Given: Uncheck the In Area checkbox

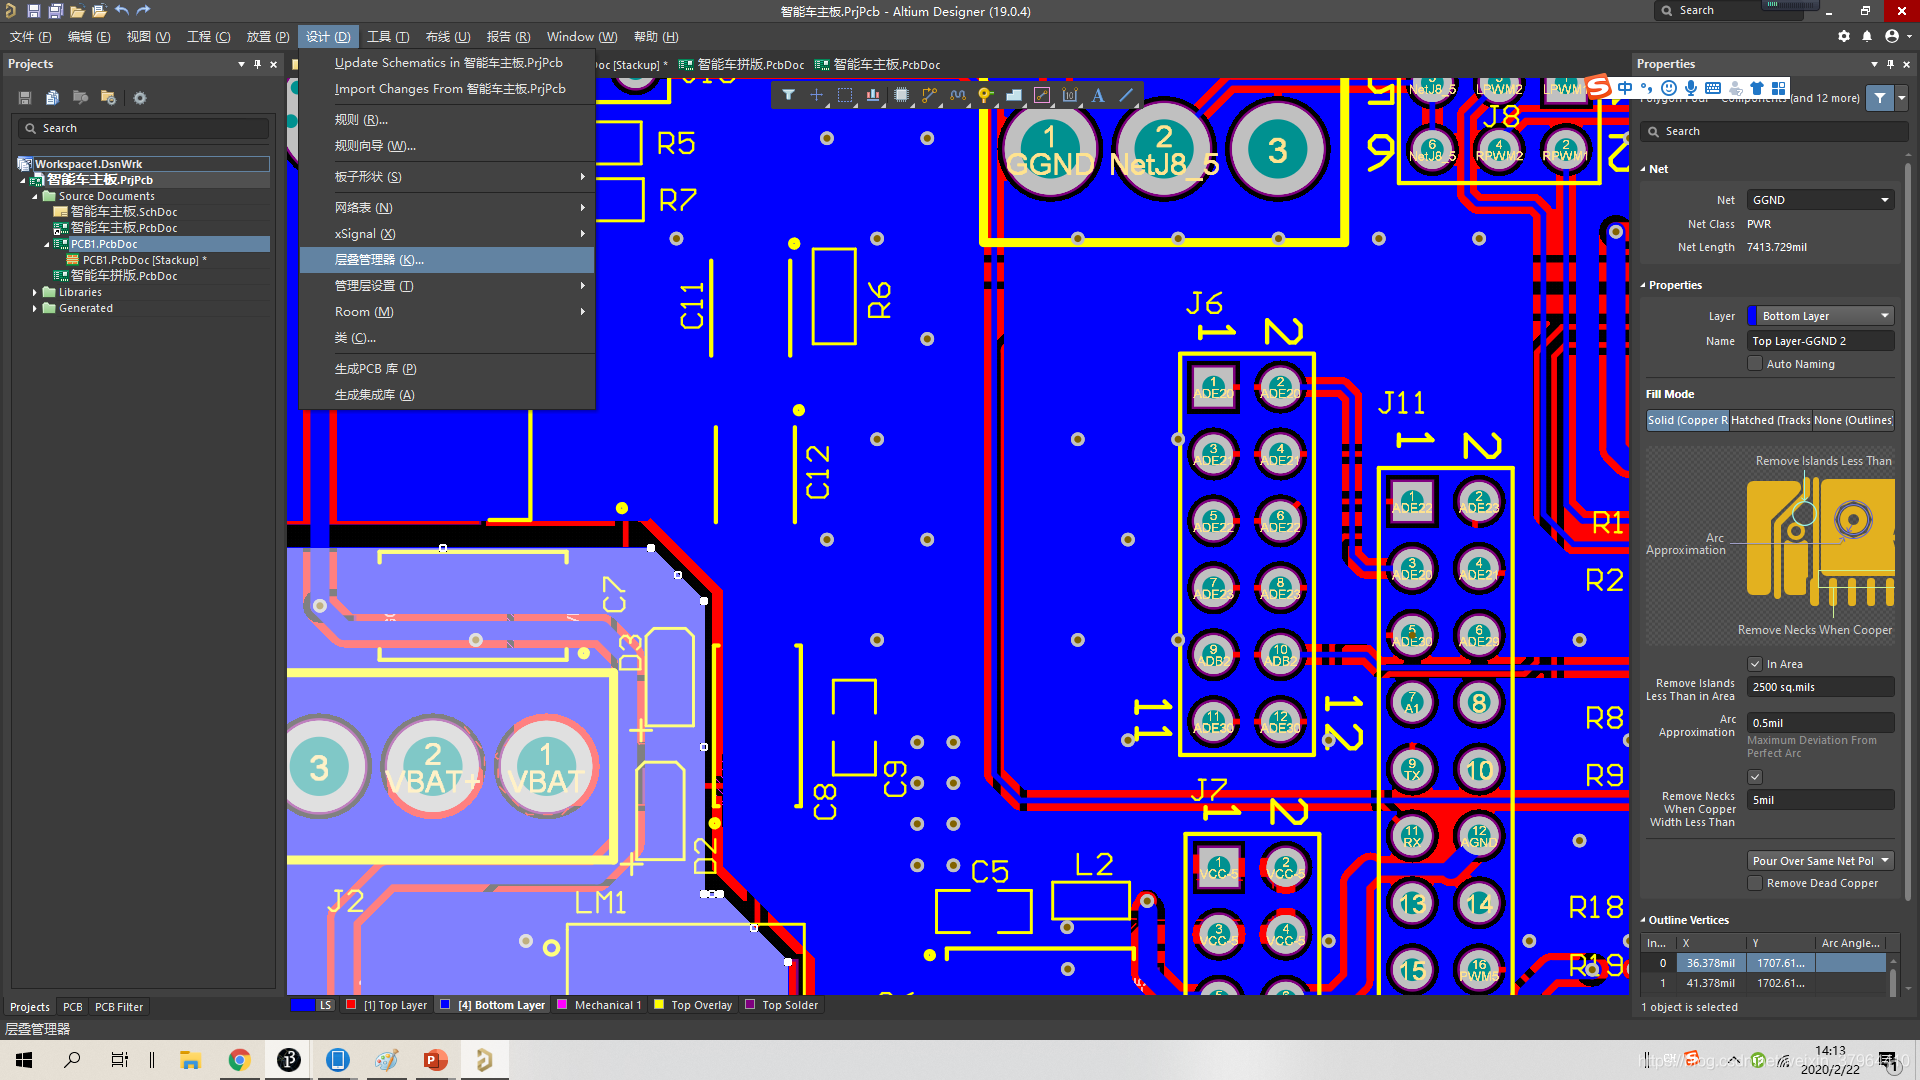Looking at the screenshot, I should [1755, 664].
